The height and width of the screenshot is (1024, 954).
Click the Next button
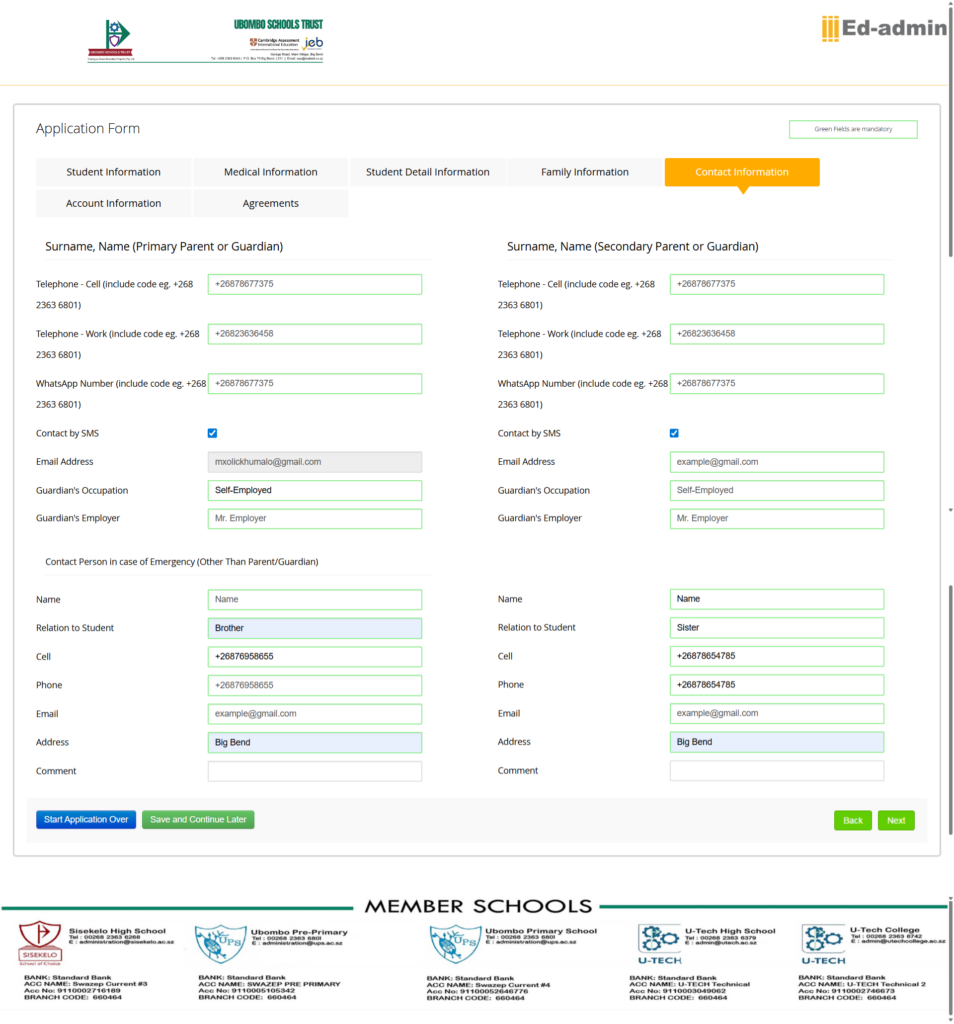pos(896,820)
